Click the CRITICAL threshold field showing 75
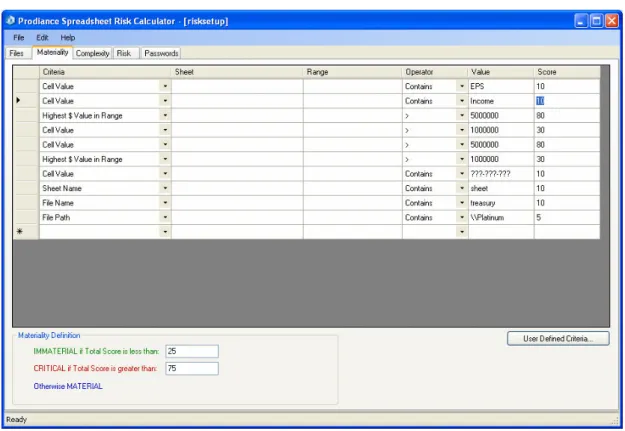Viewport: 625px width, 431px height. (x=192, y=368)
